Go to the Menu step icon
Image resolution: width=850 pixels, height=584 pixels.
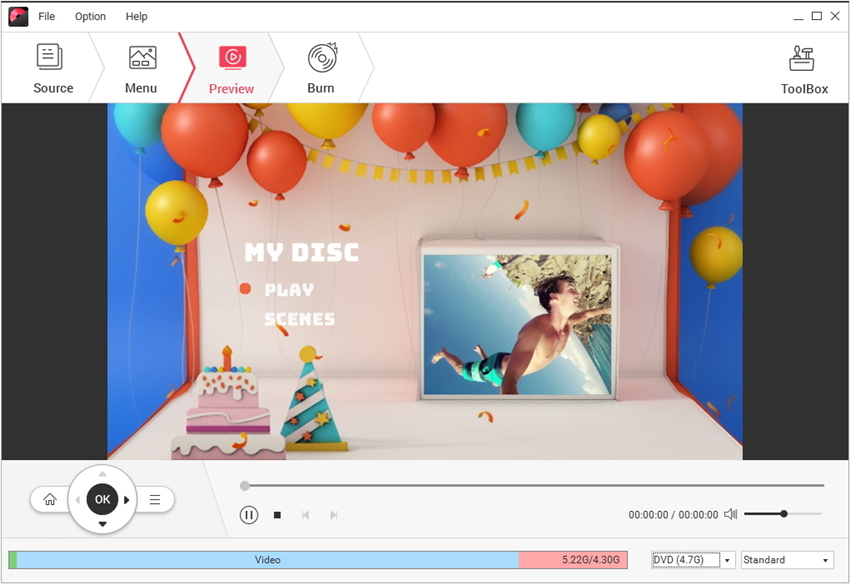pyautogui.click(x=142, y=57)
